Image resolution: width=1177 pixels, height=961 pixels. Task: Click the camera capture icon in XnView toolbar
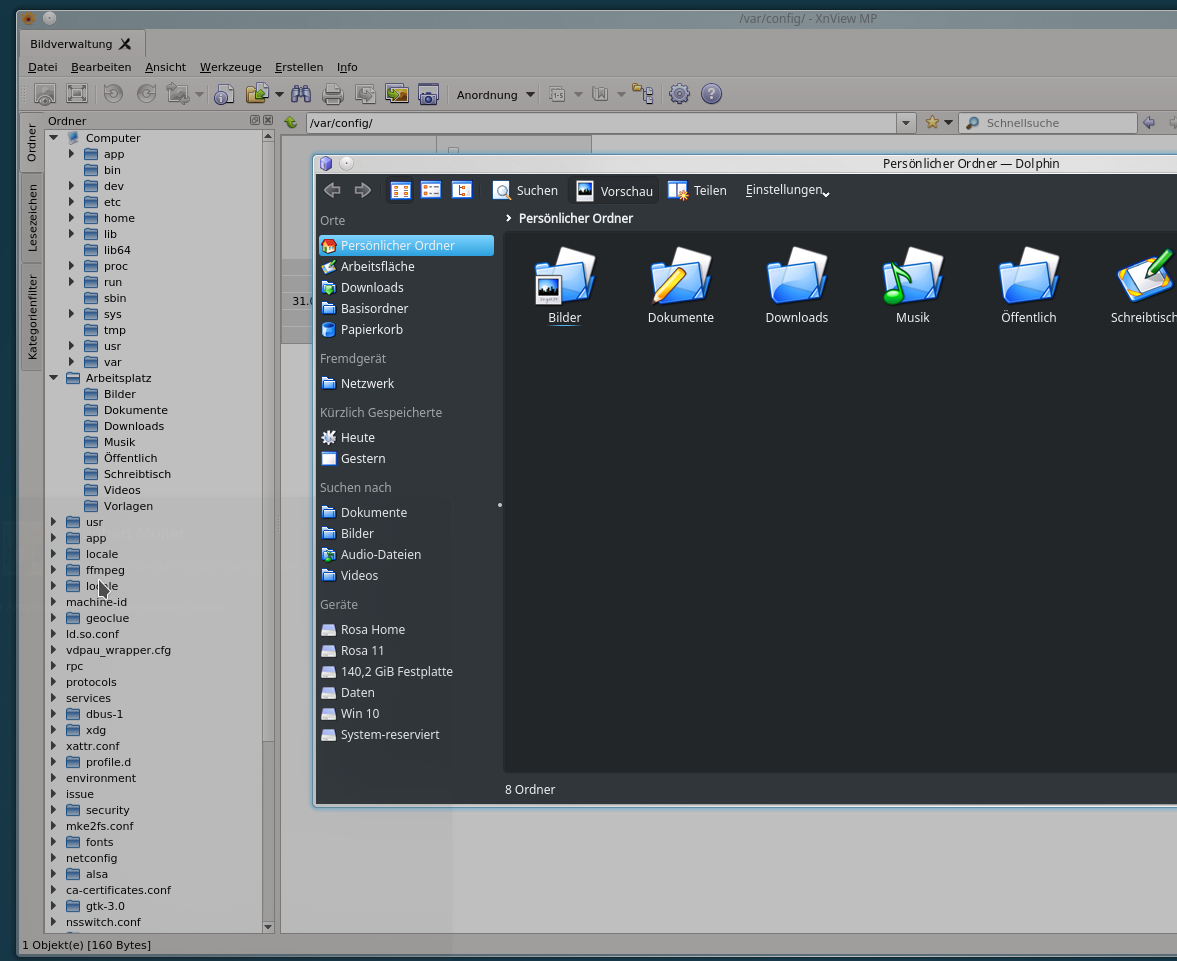428,94
